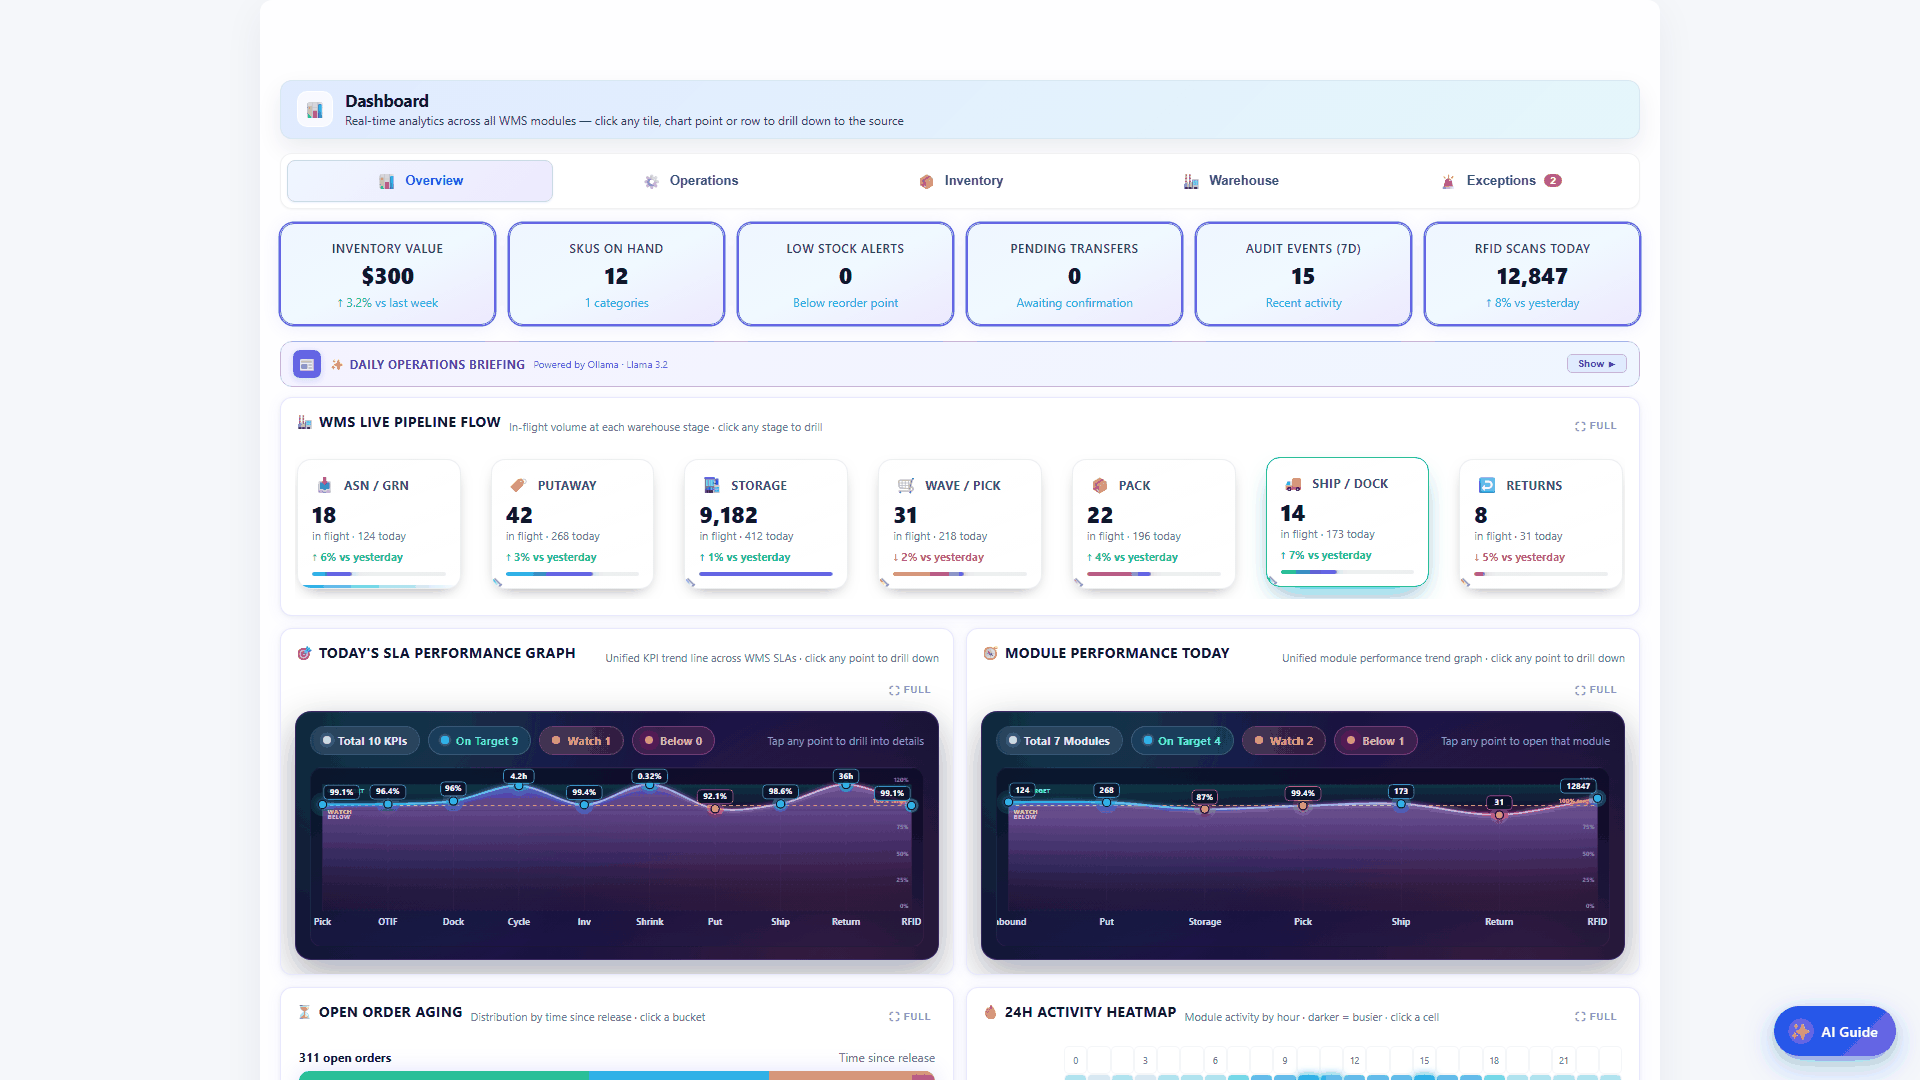Click the Storage building icon
Screen dimensions: 1920x1080
pyautogui.click(x=711, y=485)
